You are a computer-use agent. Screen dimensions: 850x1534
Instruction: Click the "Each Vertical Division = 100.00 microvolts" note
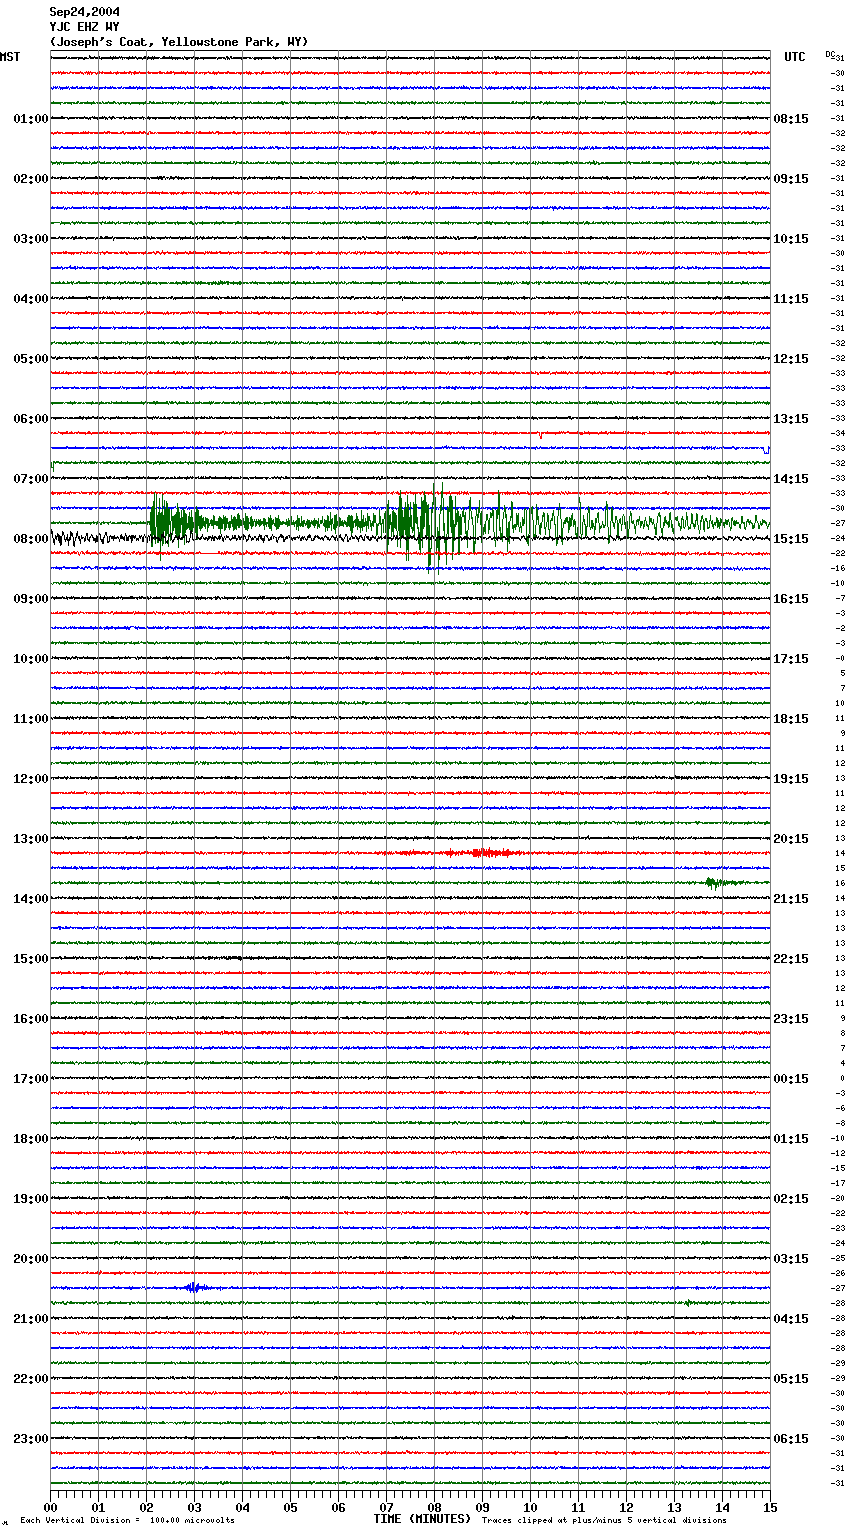tap(127, 1520)
